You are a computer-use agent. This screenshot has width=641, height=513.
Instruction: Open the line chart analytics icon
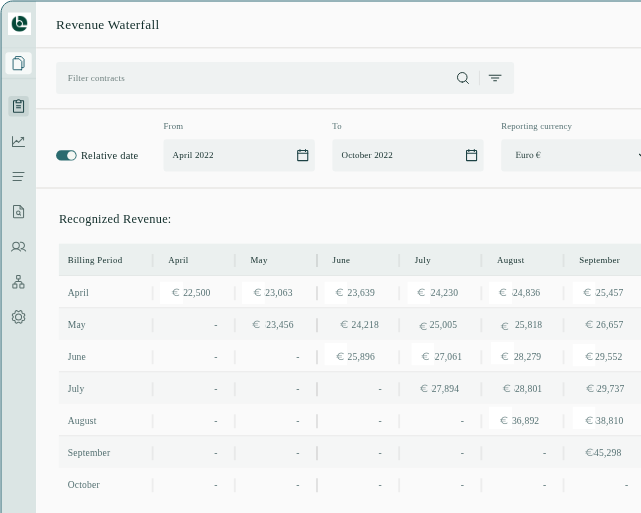18,141
